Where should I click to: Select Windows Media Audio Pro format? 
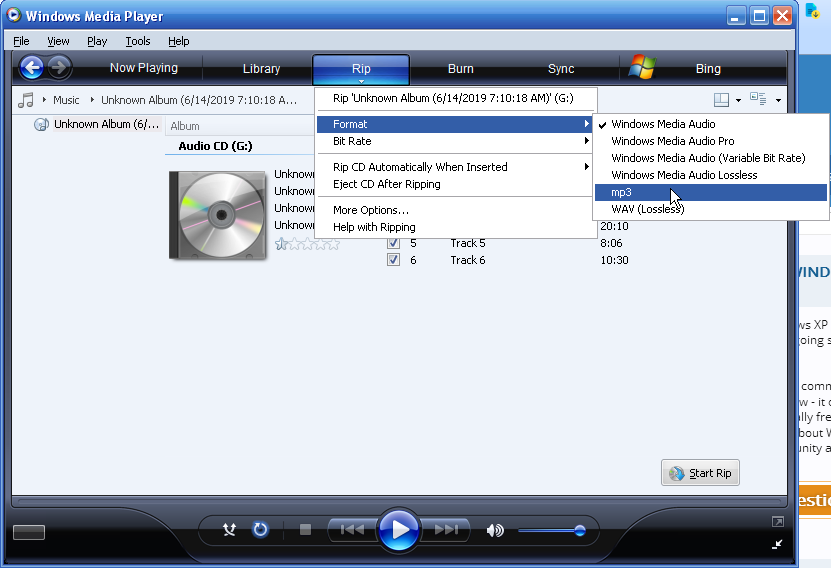point(711,141)
